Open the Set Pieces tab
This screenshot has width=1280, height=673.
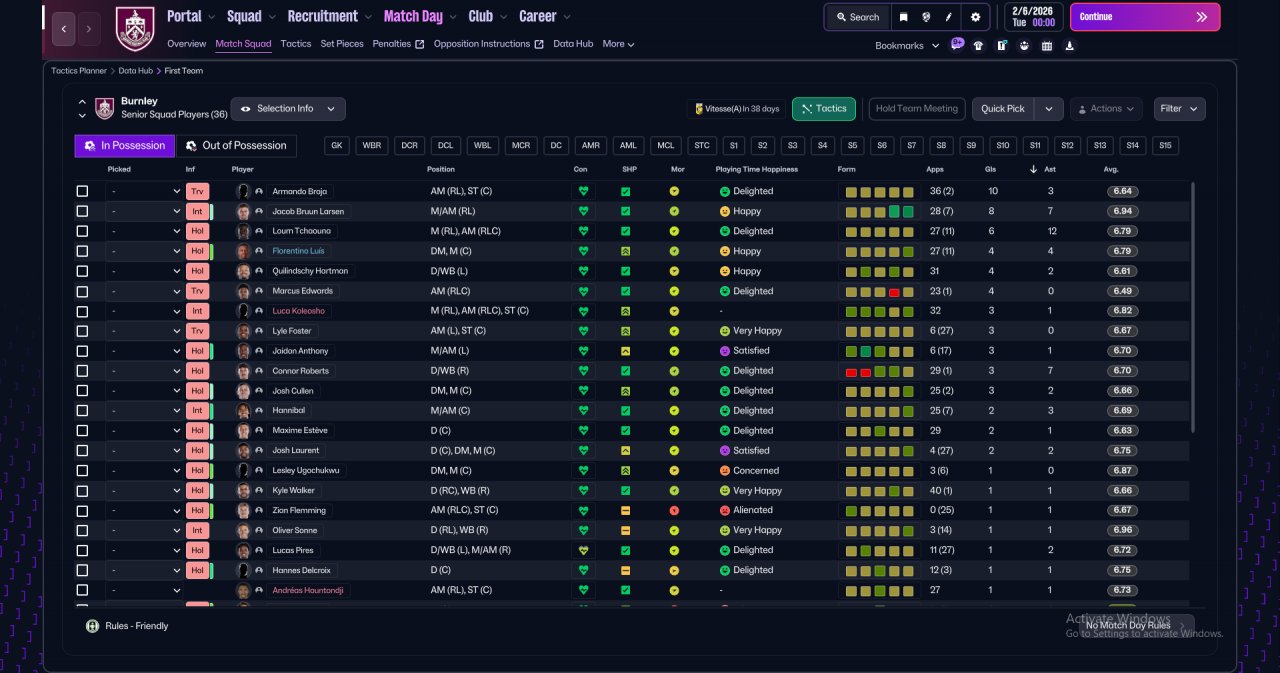pyautogui.click(x=342, y=44)
